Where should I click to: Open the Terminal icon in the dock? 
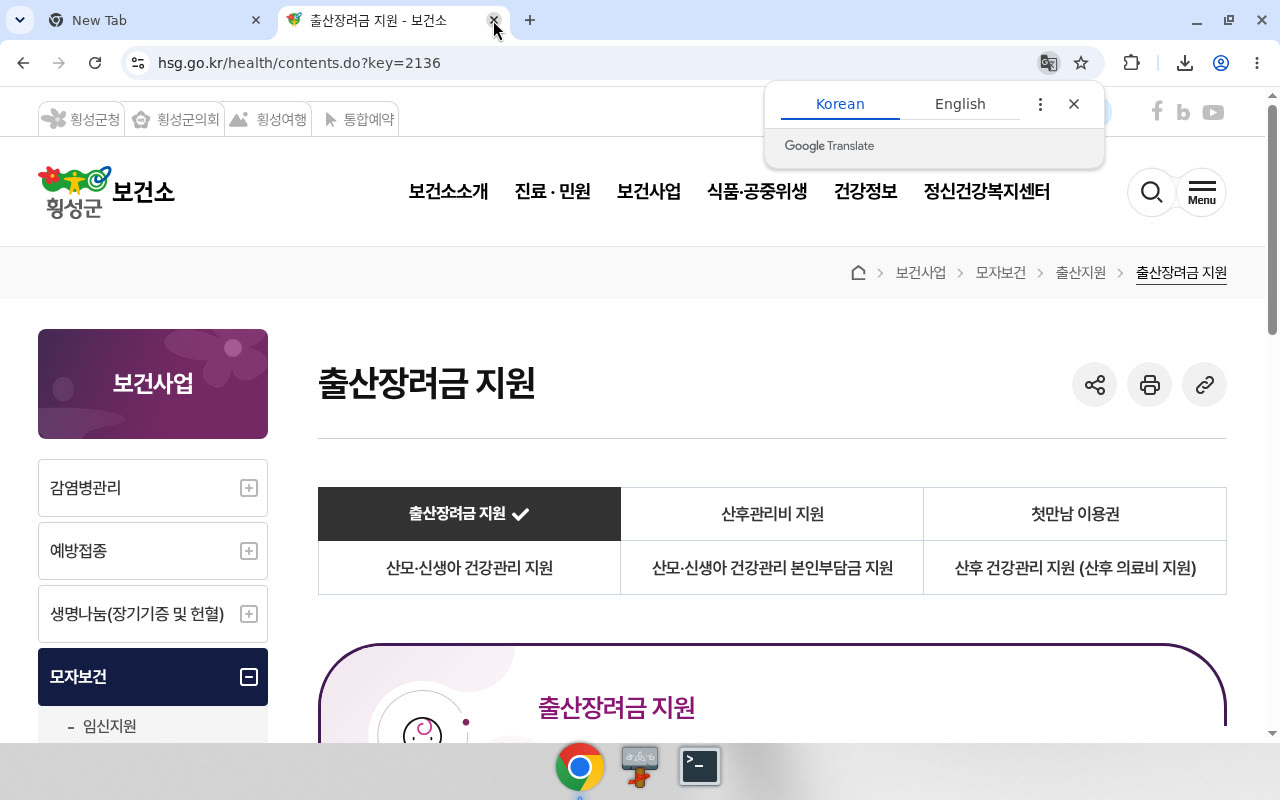700,767
